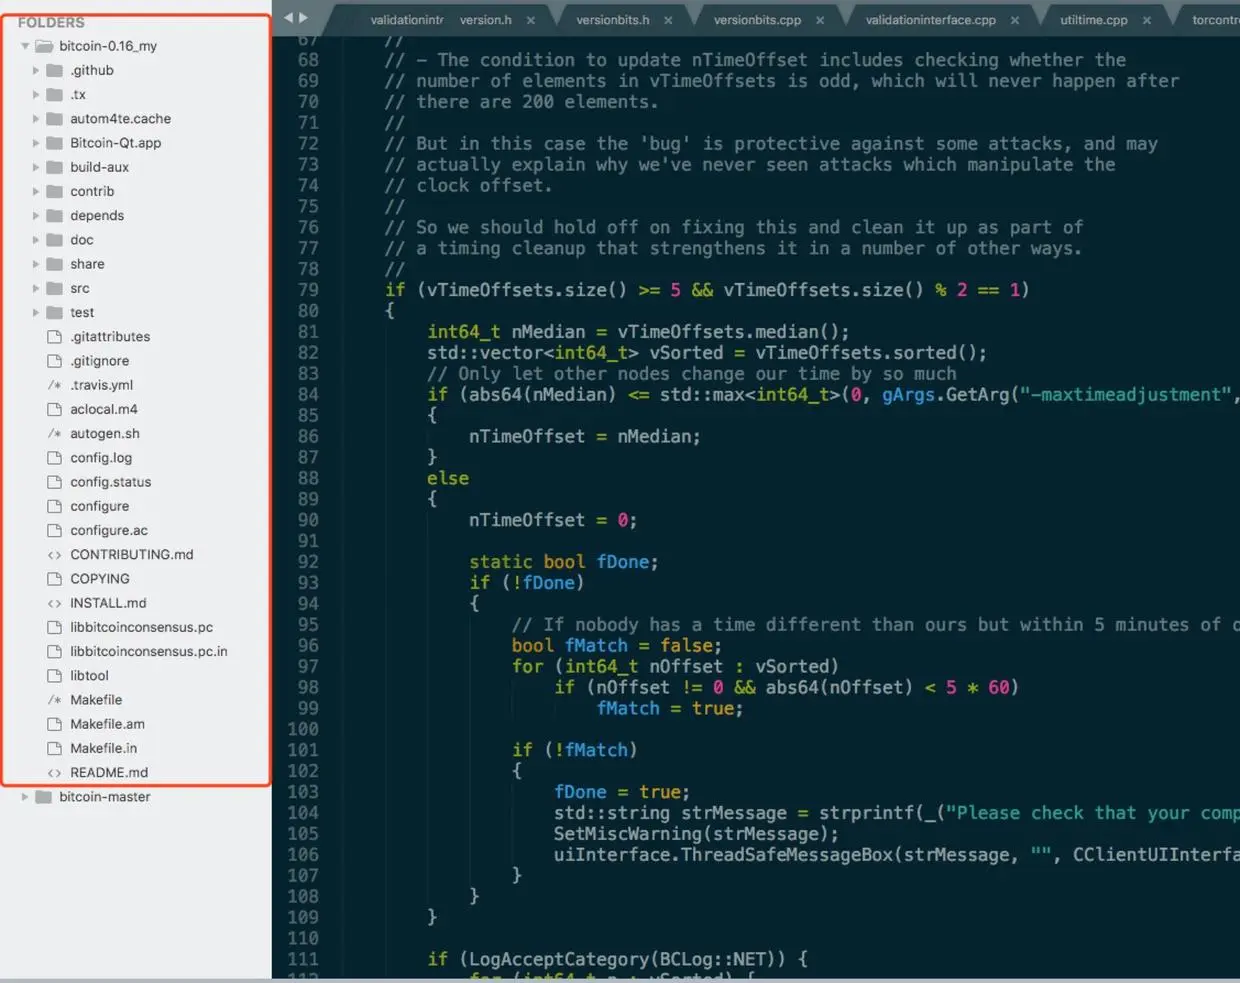Close the versionbits.cpp tab
The width and height of the screenshot is (1240, 983).
pos(820,20)
